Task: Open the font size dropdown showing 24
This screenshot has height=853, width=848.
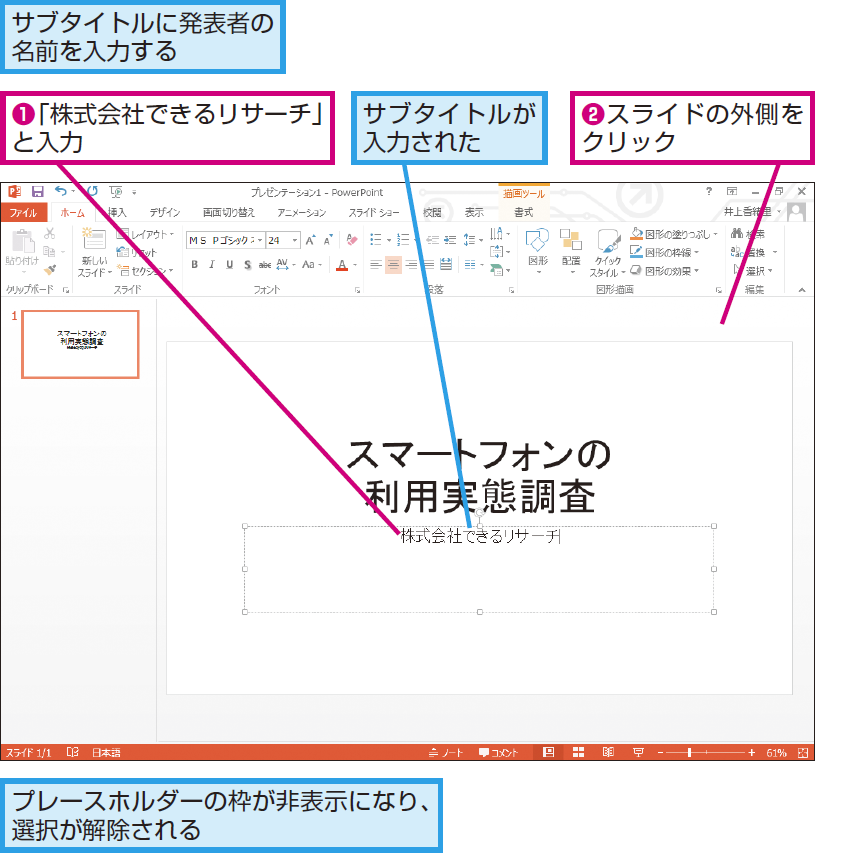Action: pyautogui.click(x=295, y=240)
